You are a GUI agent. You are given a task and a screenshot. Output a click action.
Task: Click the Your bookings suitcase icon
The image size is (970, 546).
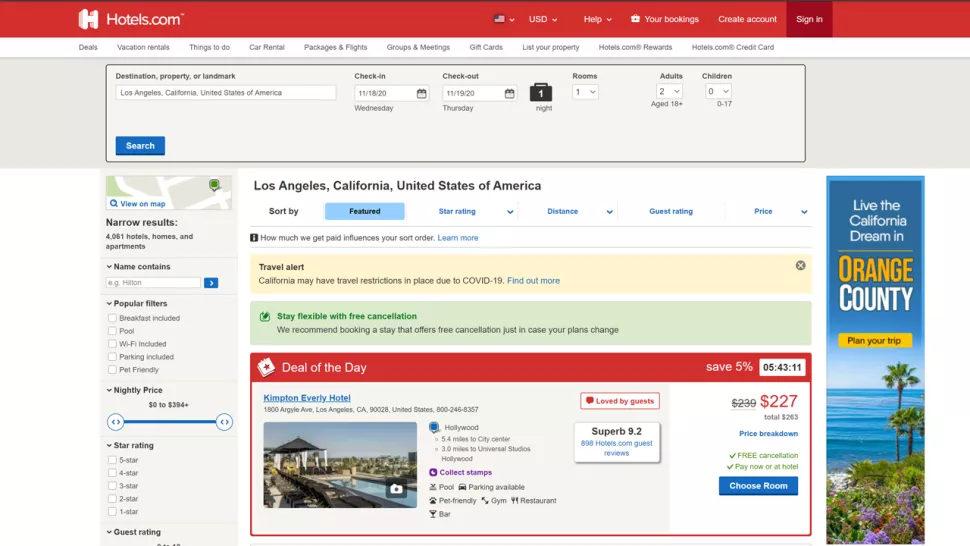click(x=635, y=19)
